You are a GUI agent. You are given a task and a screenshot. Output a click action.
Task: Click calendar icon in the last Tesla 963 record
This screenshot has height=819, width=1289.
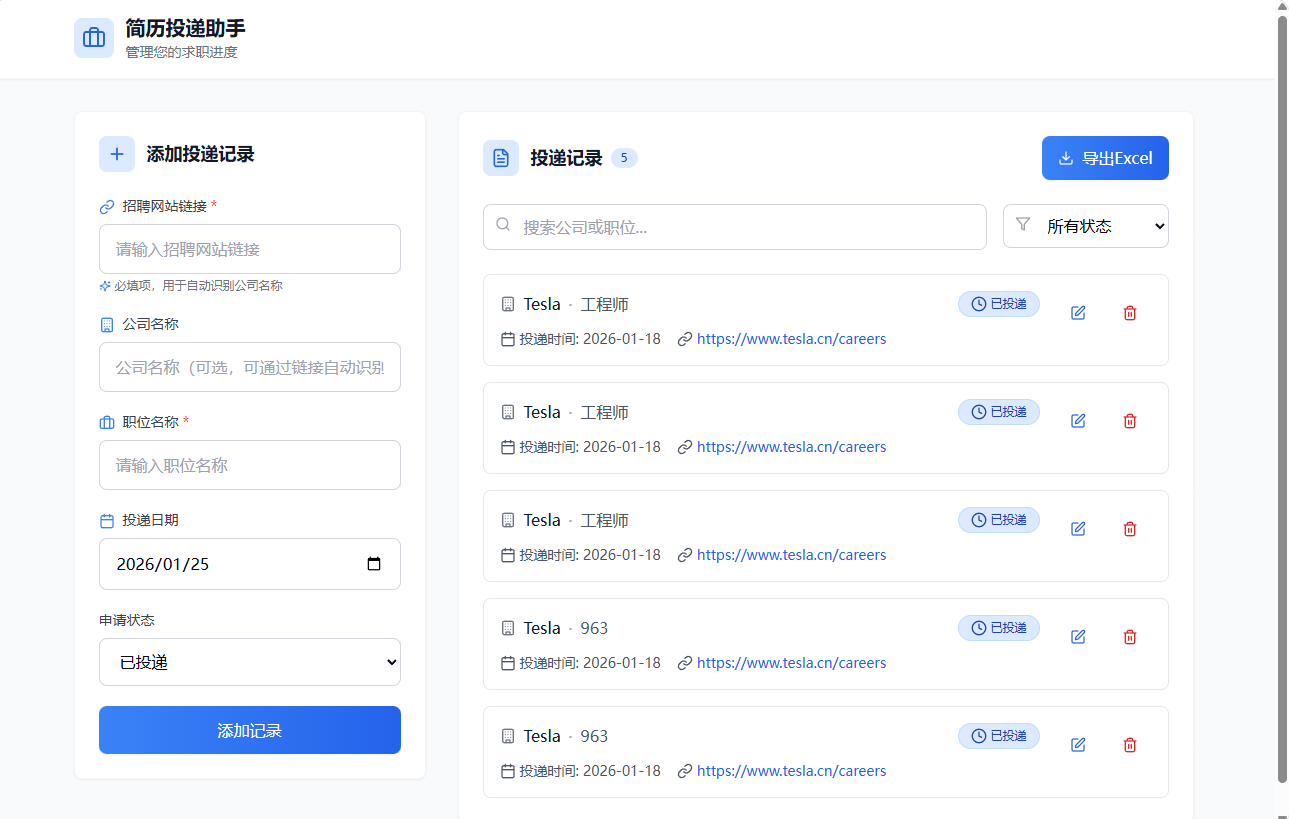tap(508, 771)
